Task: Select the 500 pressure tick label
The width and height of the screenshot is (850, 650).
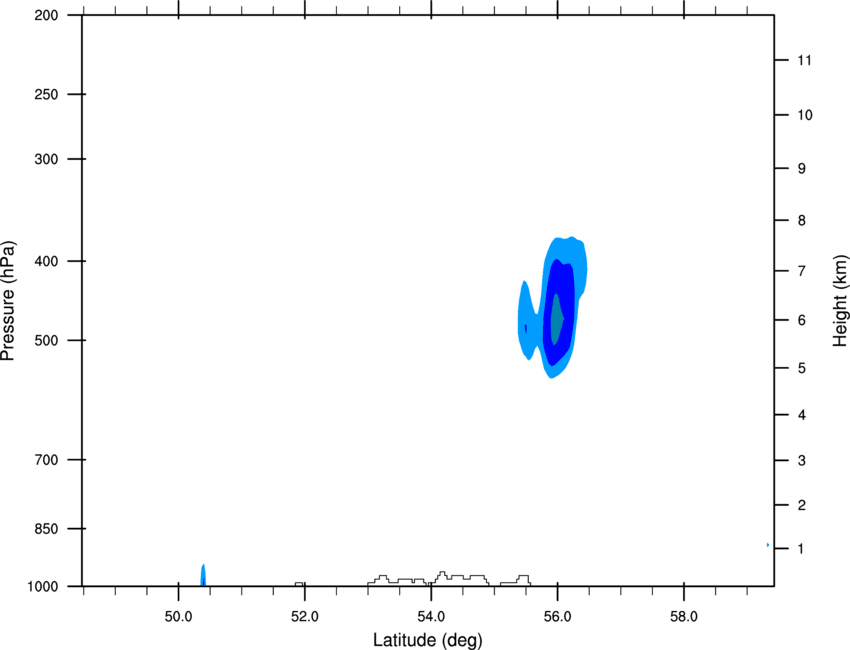Action: 46,340
